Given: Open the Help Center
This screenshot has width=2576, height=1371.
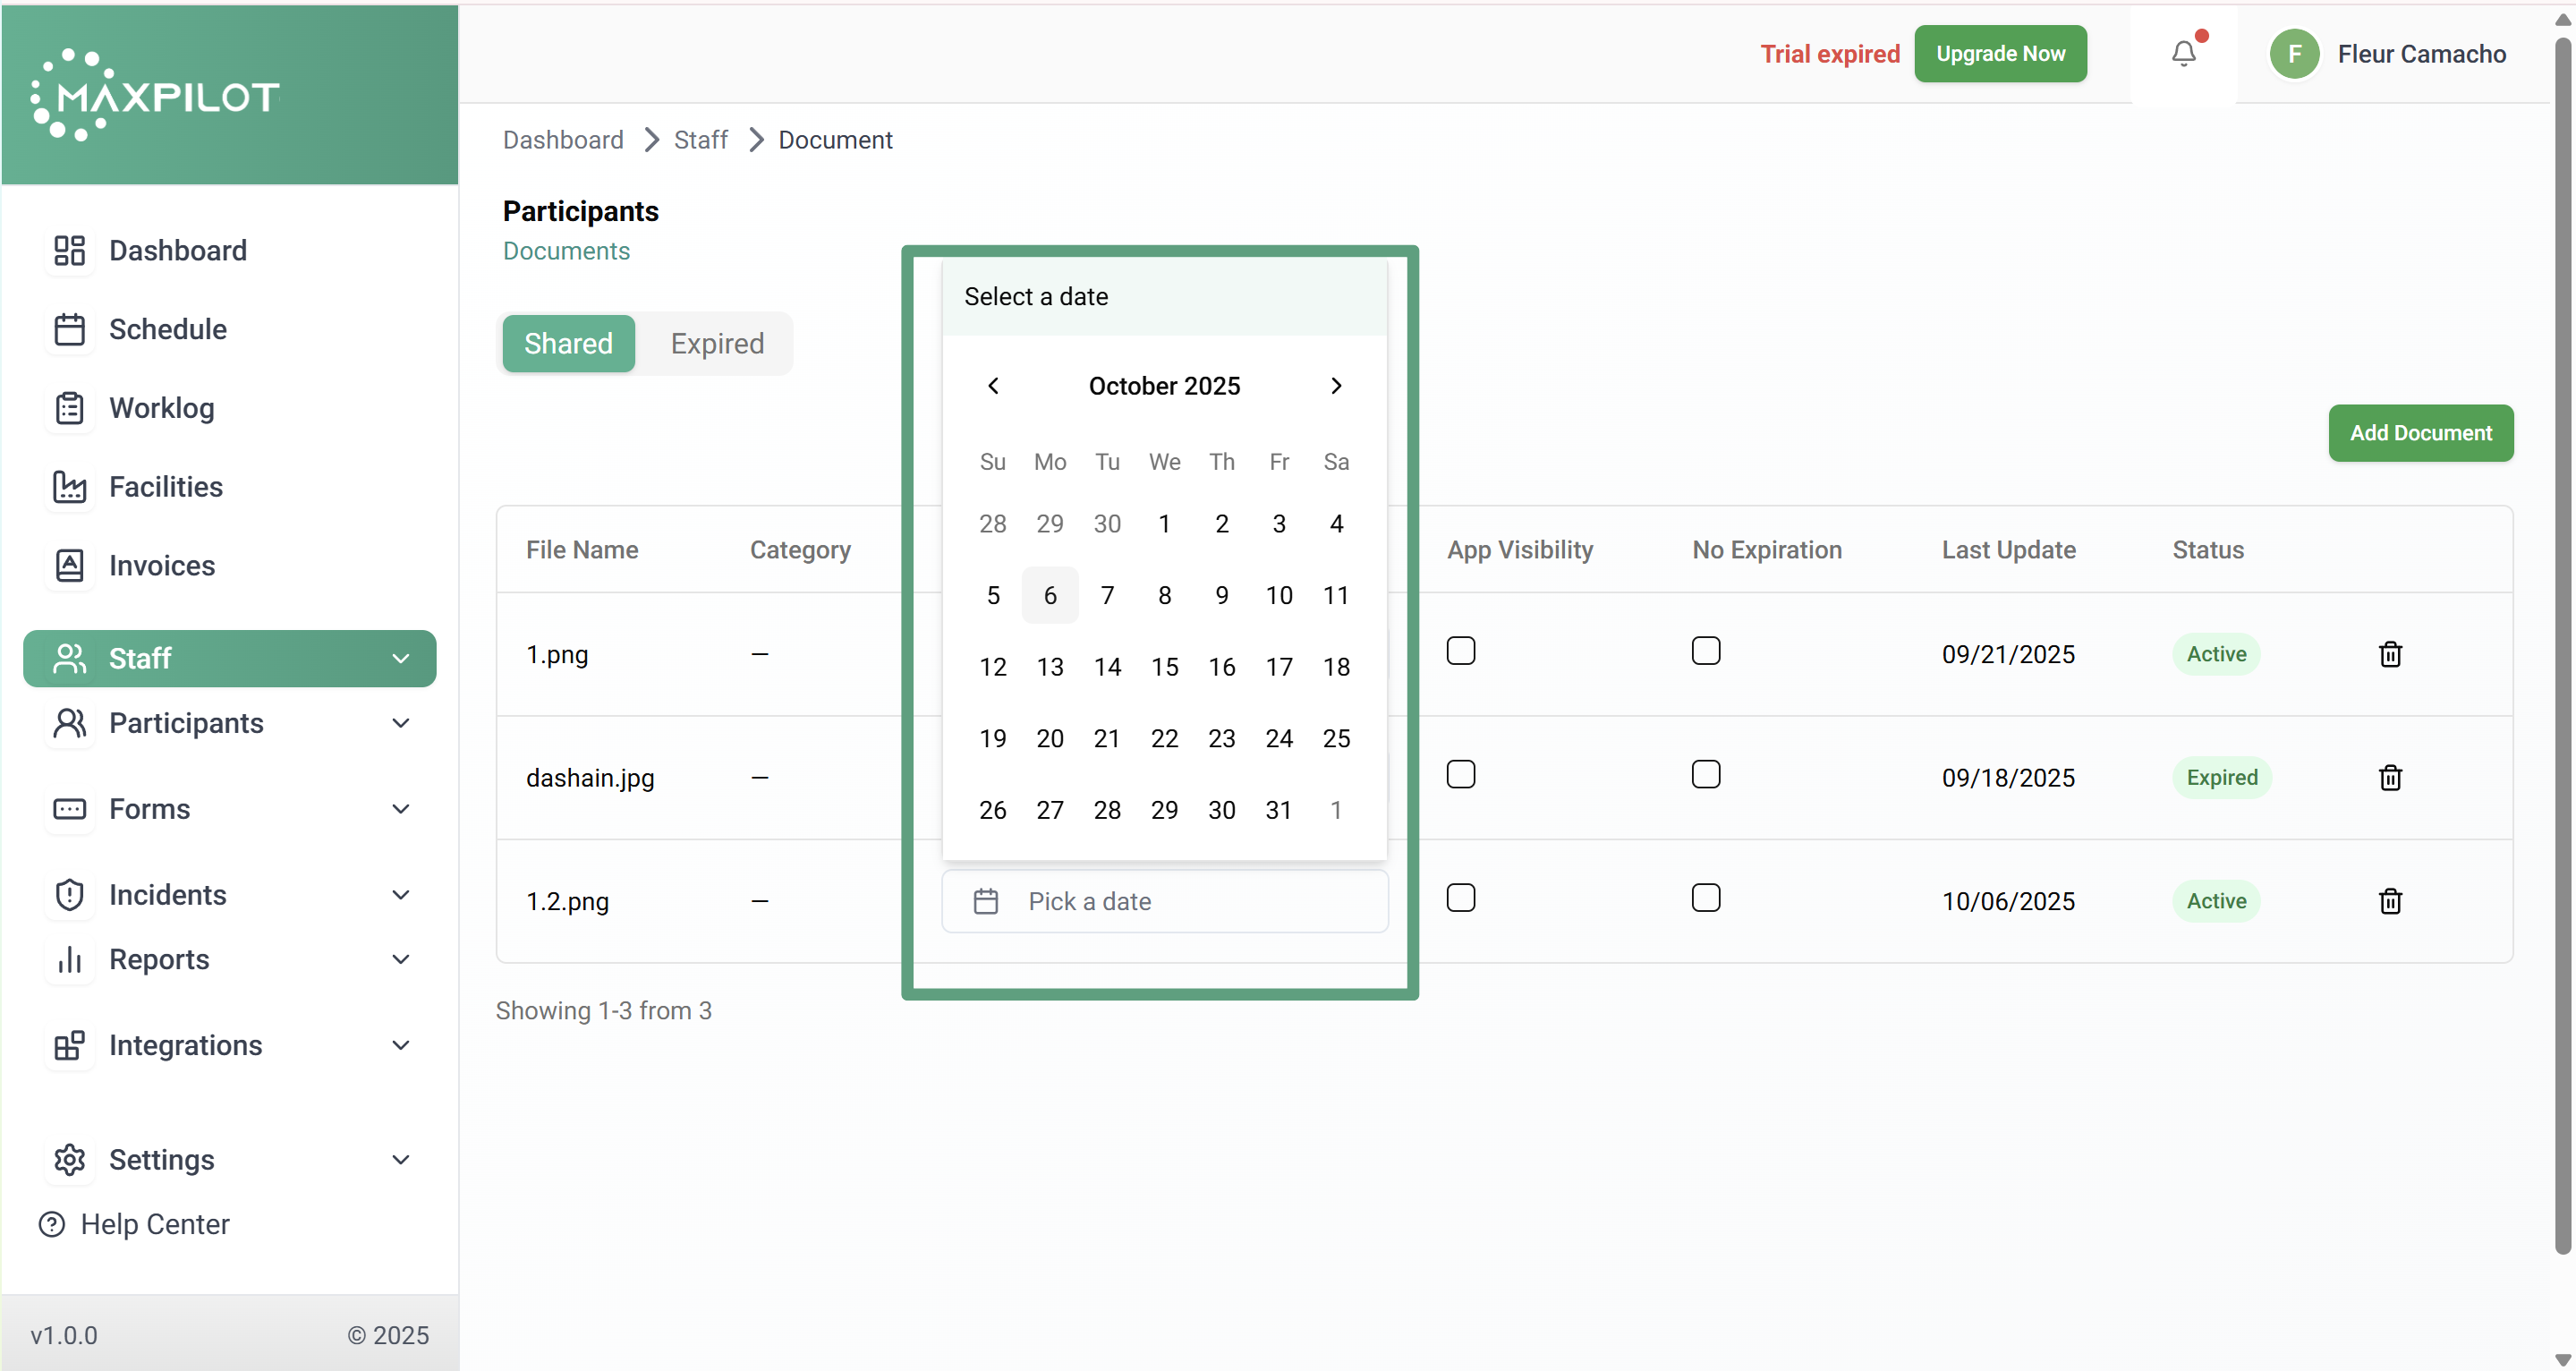Looking at the screenshot, I should tap(154, 1224).
